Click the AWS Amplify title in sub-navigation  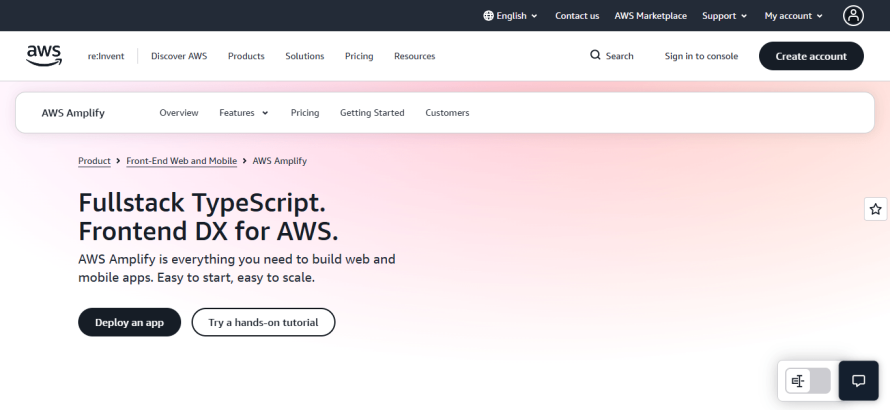pos(73,113)
